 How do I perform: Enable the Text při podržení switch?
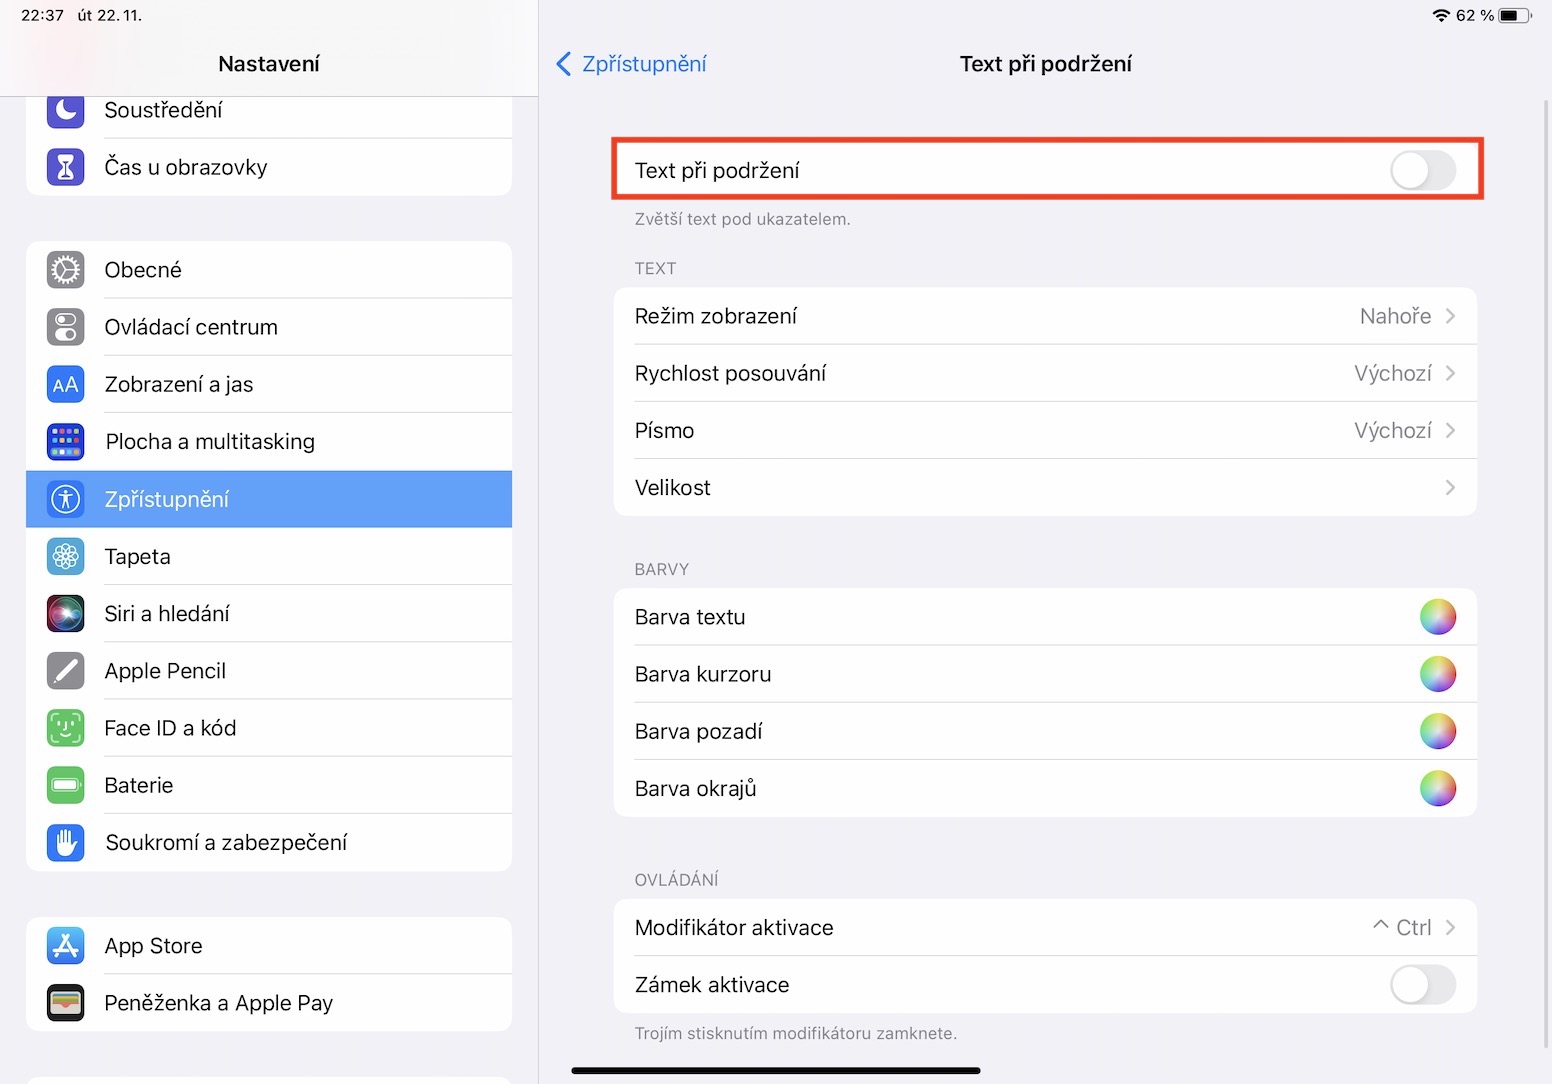(x=1422, y=170)
